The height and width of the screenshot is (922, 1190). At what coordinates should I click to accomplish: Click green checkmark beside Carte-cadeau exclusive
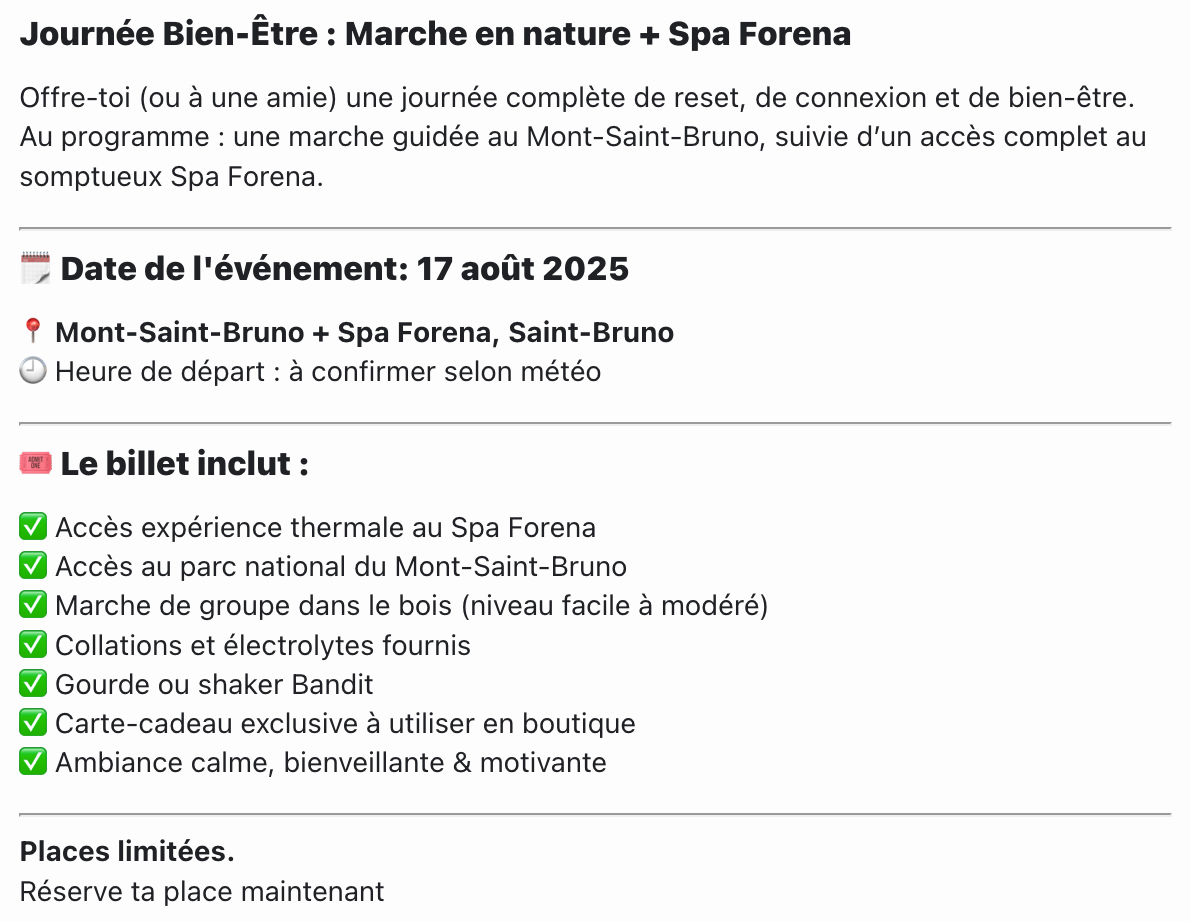pos(33,723)
